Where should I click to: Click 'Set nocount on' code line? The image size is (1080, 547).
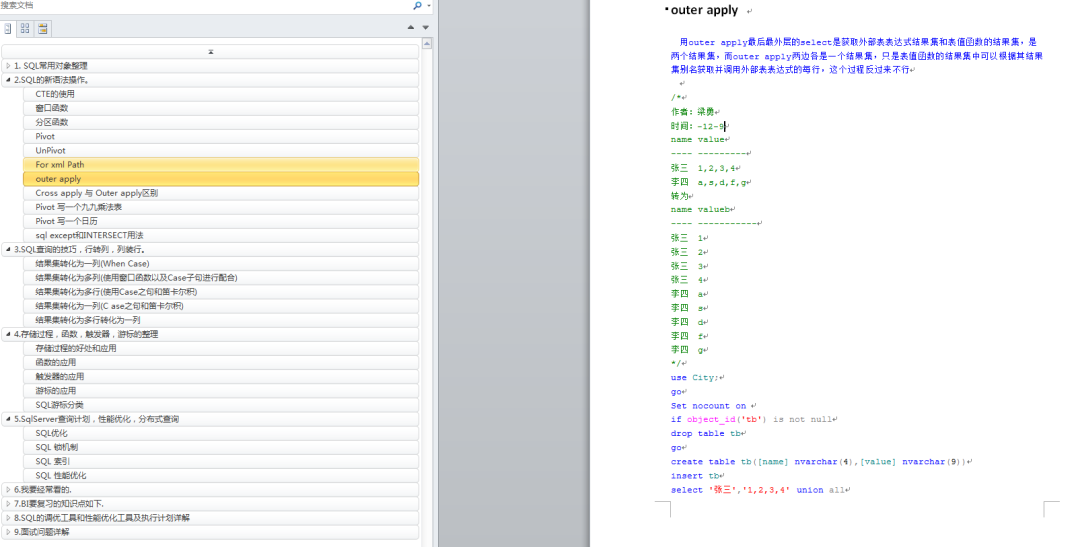click(x=708, y=406)
